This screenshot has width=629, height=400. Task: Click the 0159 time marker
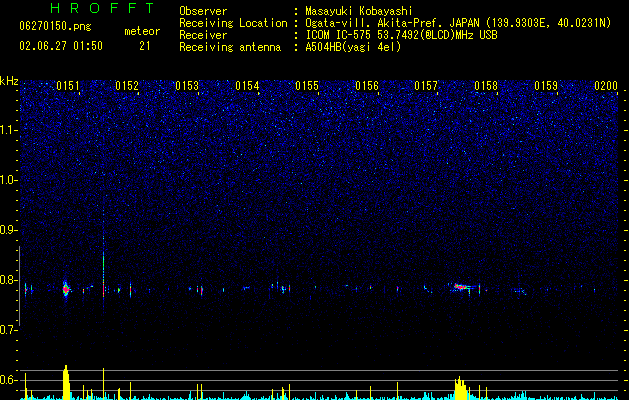pos(546,86)
